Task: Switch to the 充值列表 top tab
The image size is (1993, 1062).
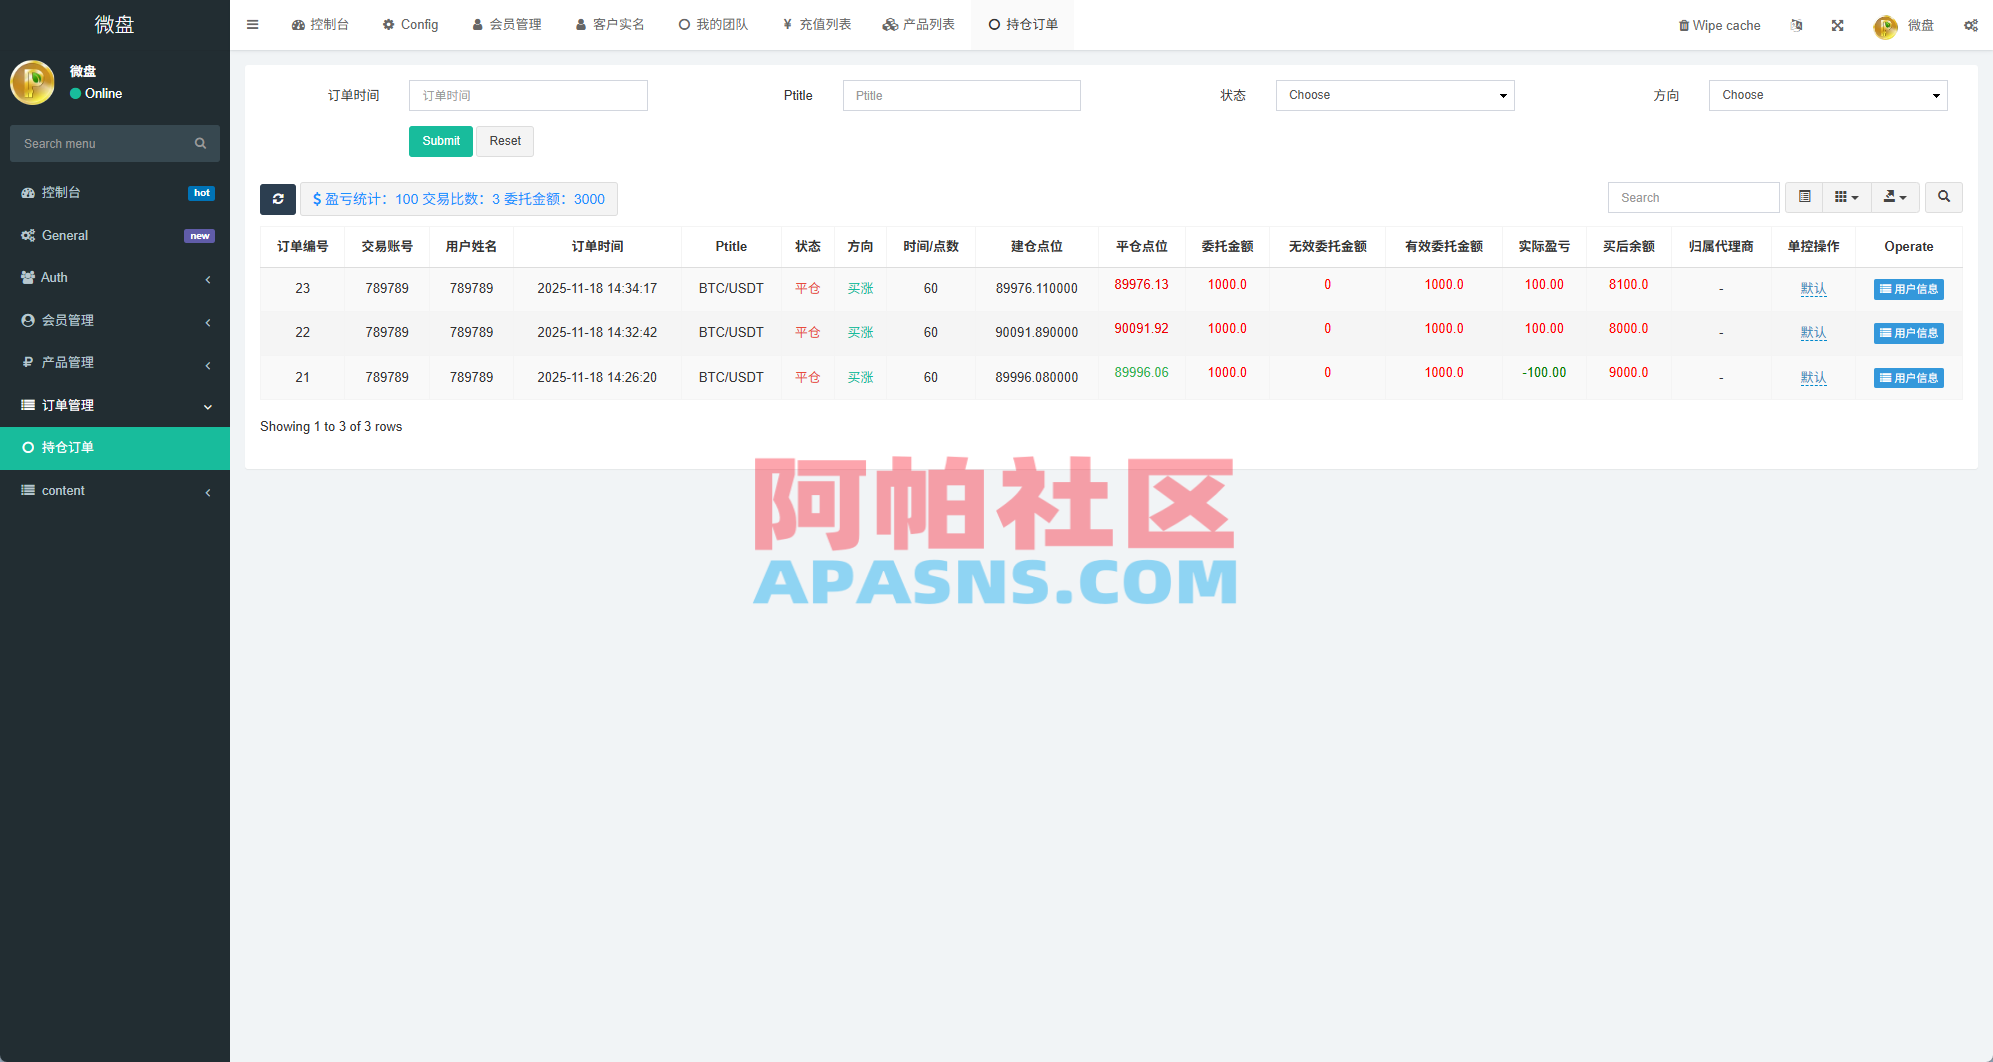Action: (817, 25)
